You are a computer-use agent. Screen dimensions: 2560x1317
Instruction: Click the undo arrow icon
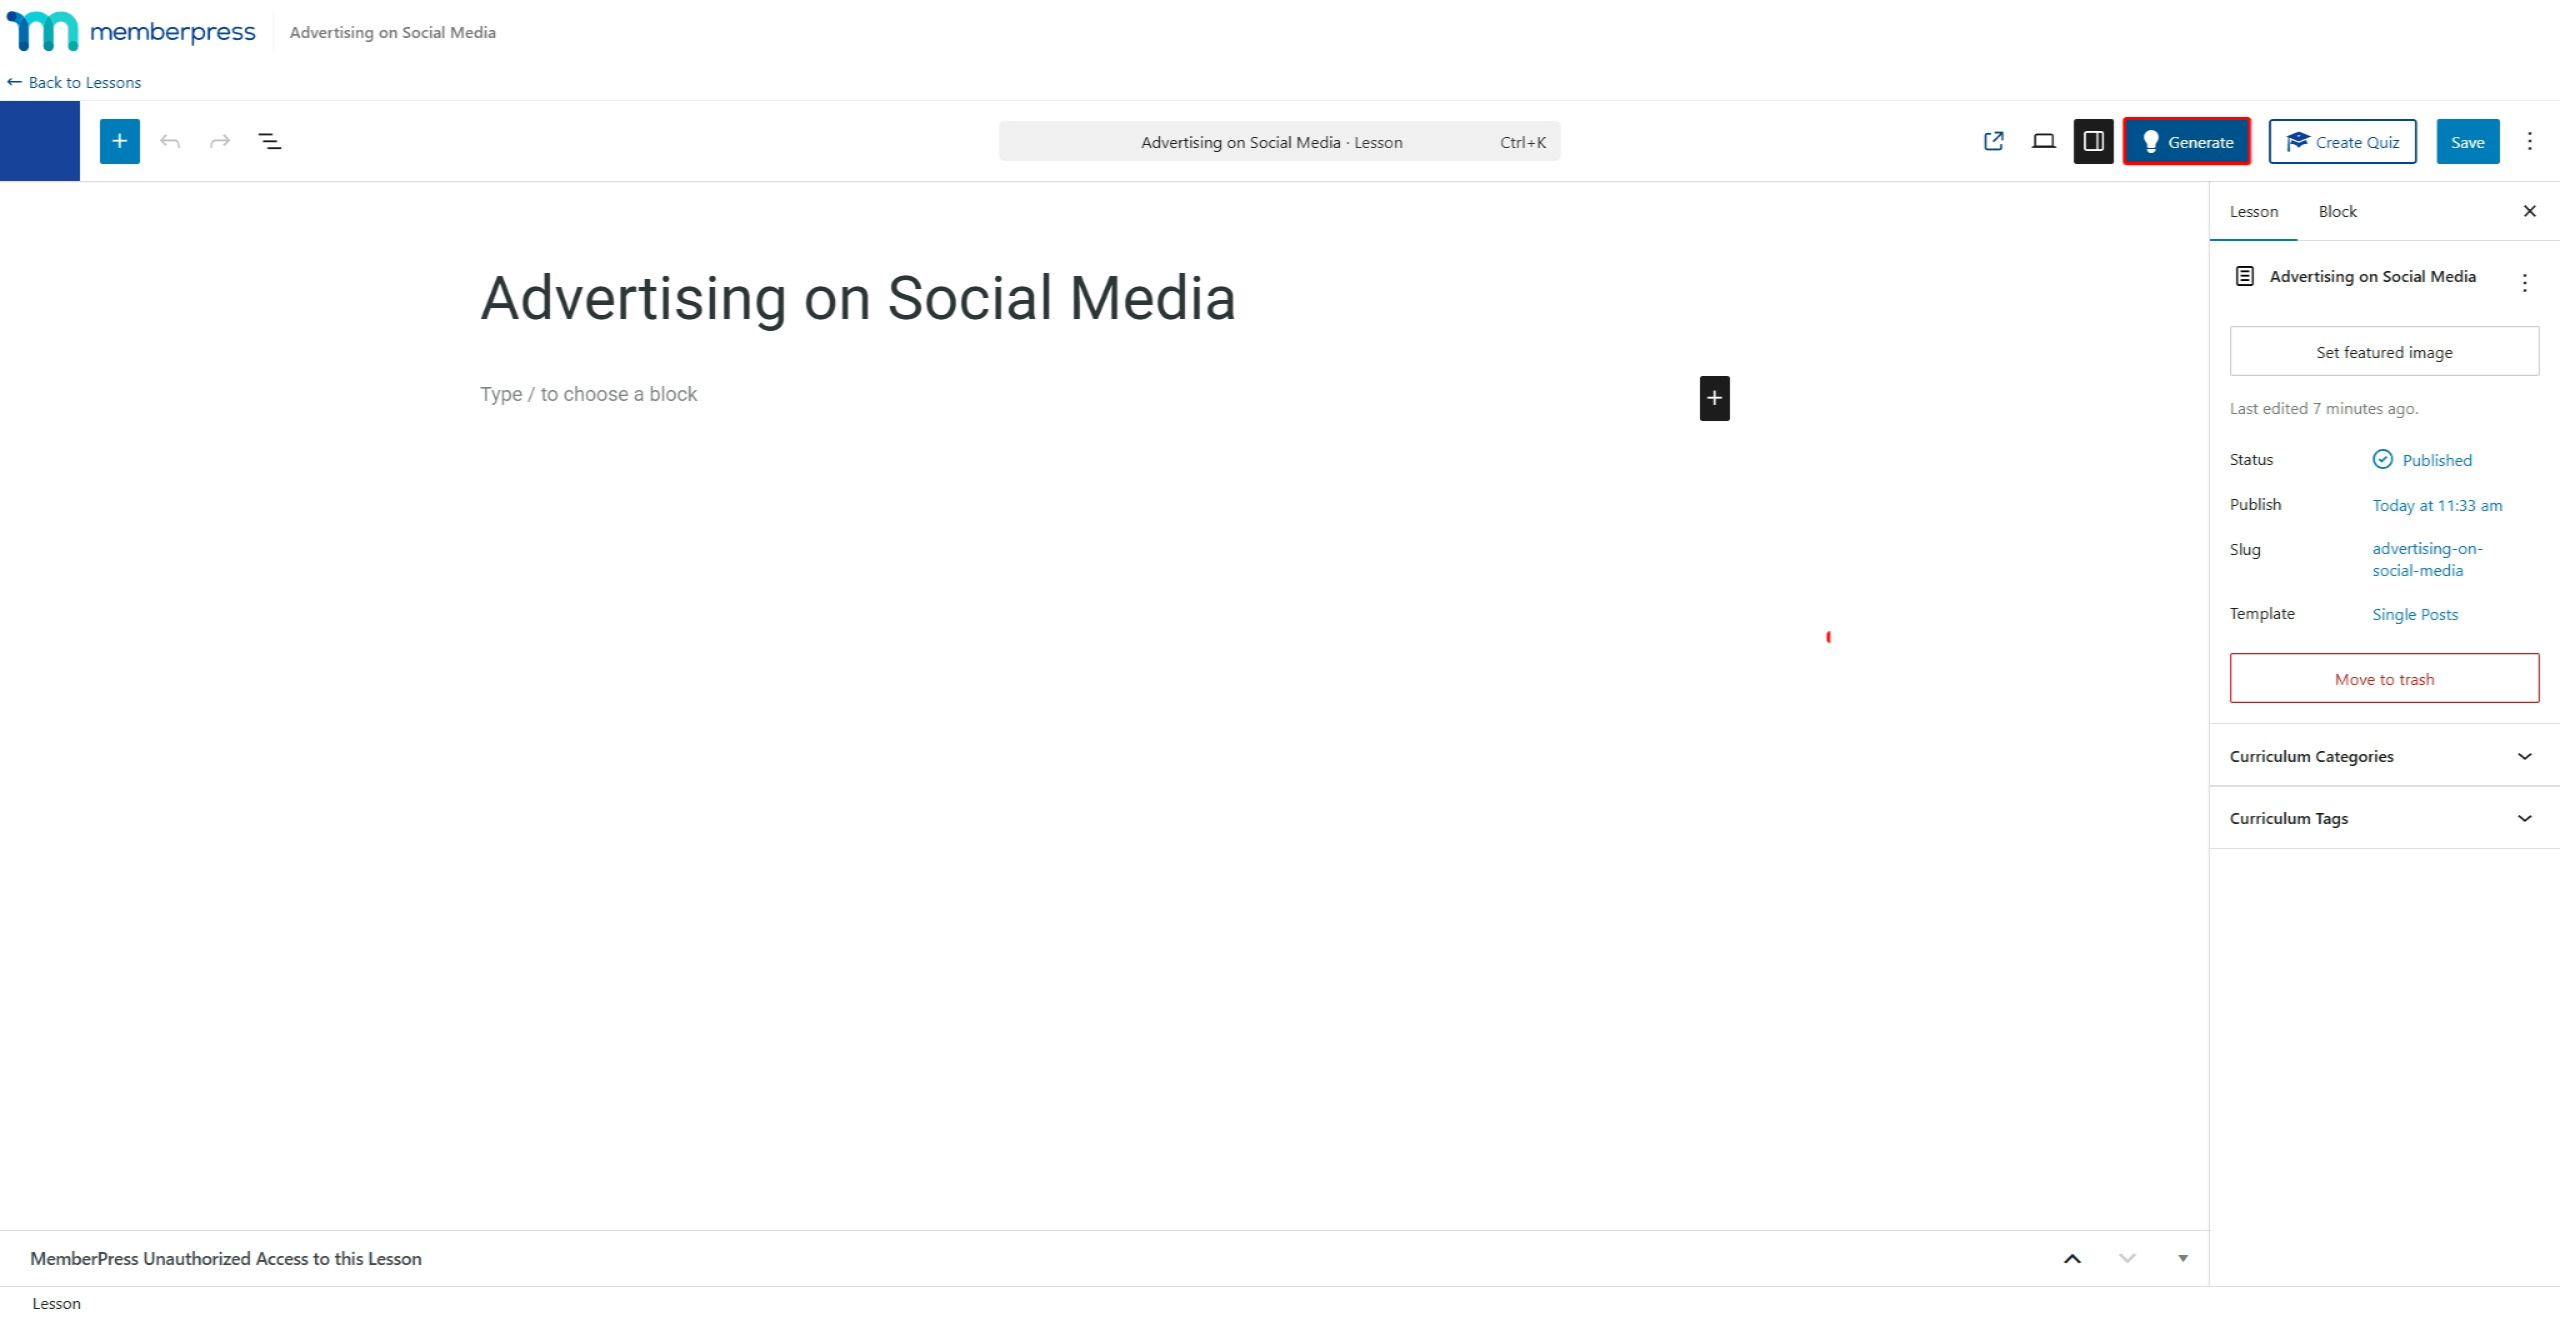170,141
